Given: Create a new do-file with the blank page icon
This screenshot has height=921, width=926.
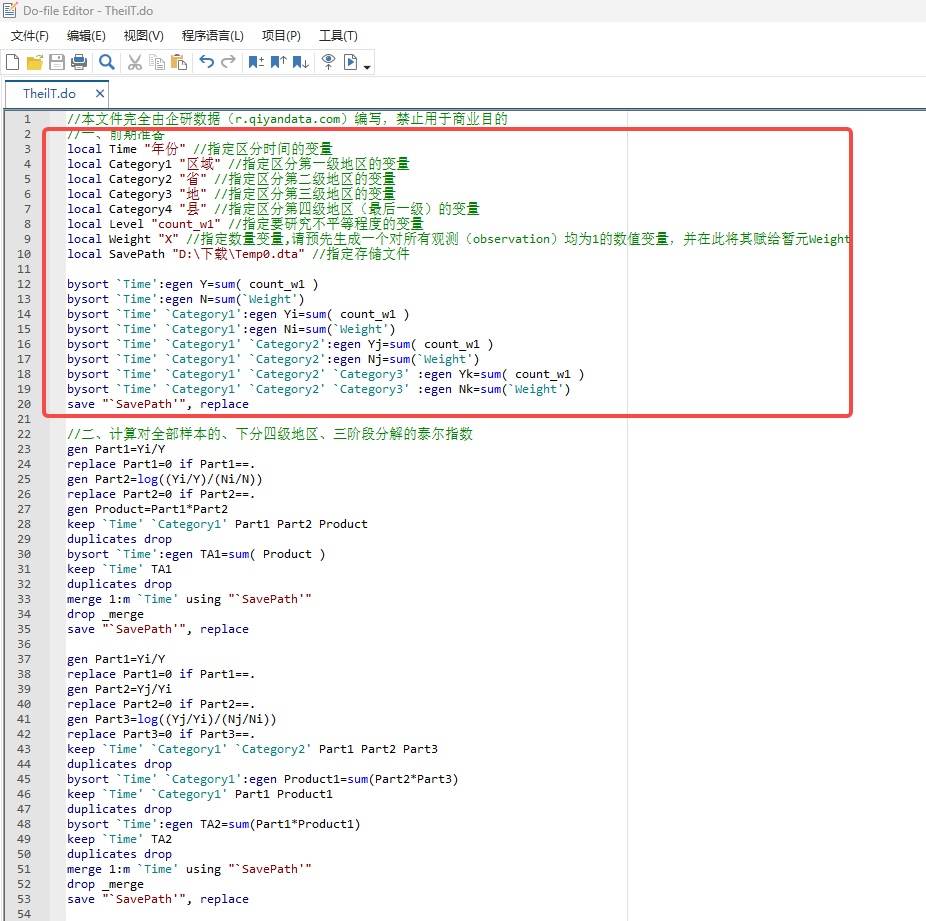Looking at the screenshot, I should click(13, 63).
